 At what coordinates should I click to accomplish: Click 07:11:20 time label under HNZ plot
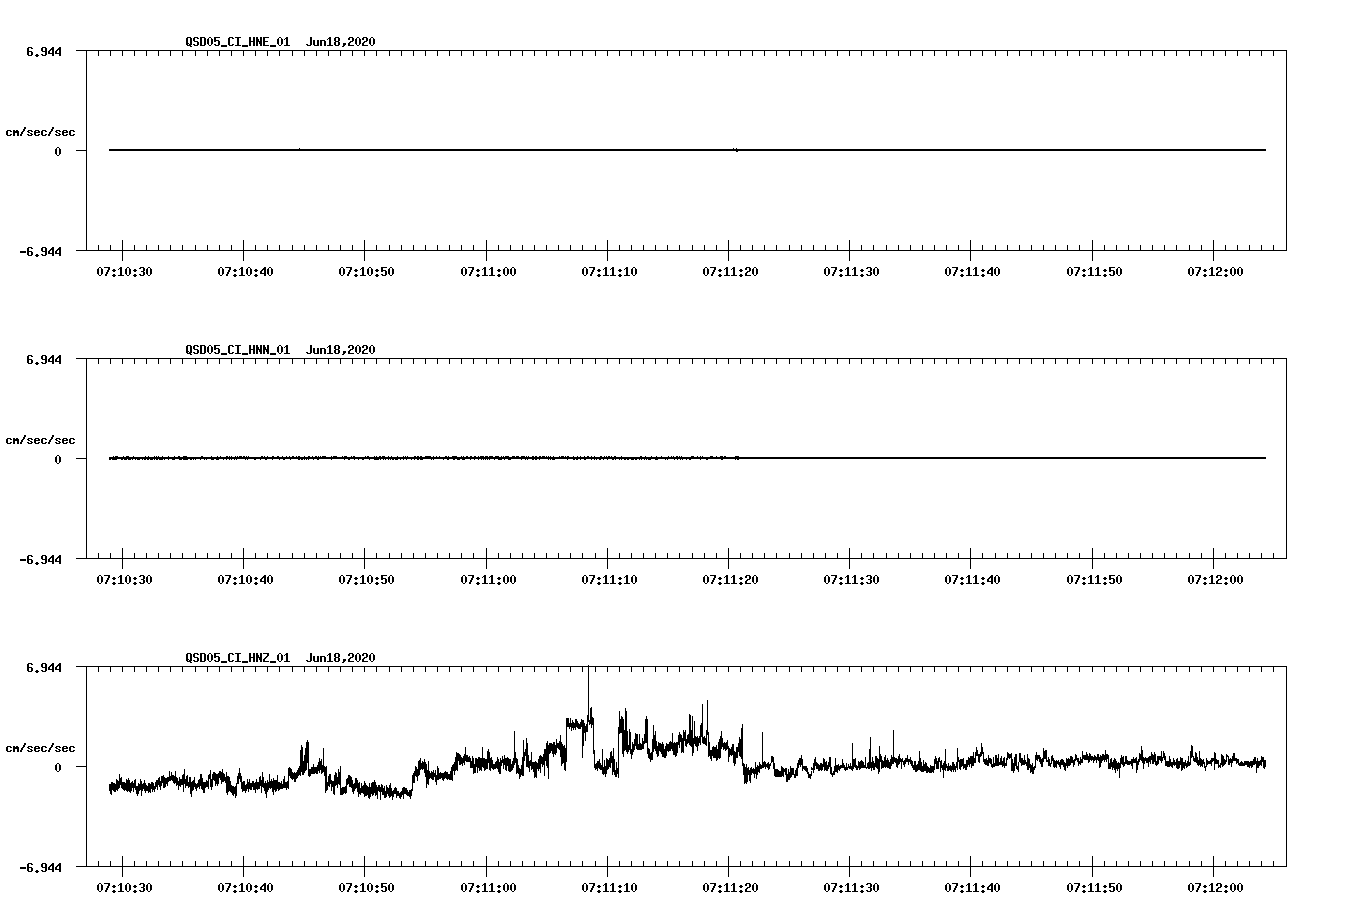pos(730,888)
